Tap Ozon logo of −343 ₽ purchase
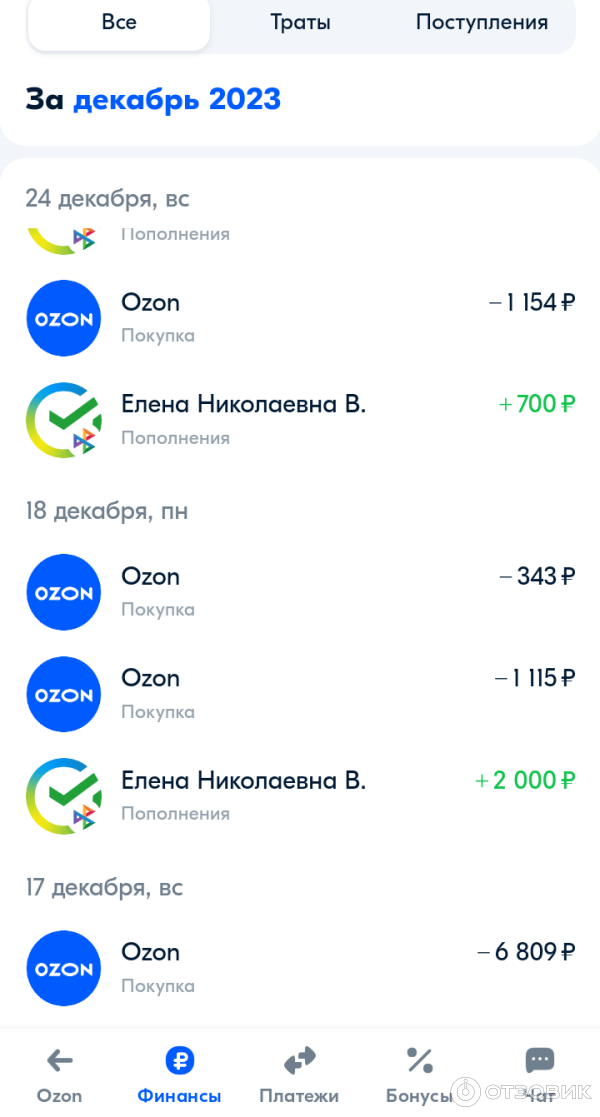Screen dimensions: 600x1117 (64, 592)
